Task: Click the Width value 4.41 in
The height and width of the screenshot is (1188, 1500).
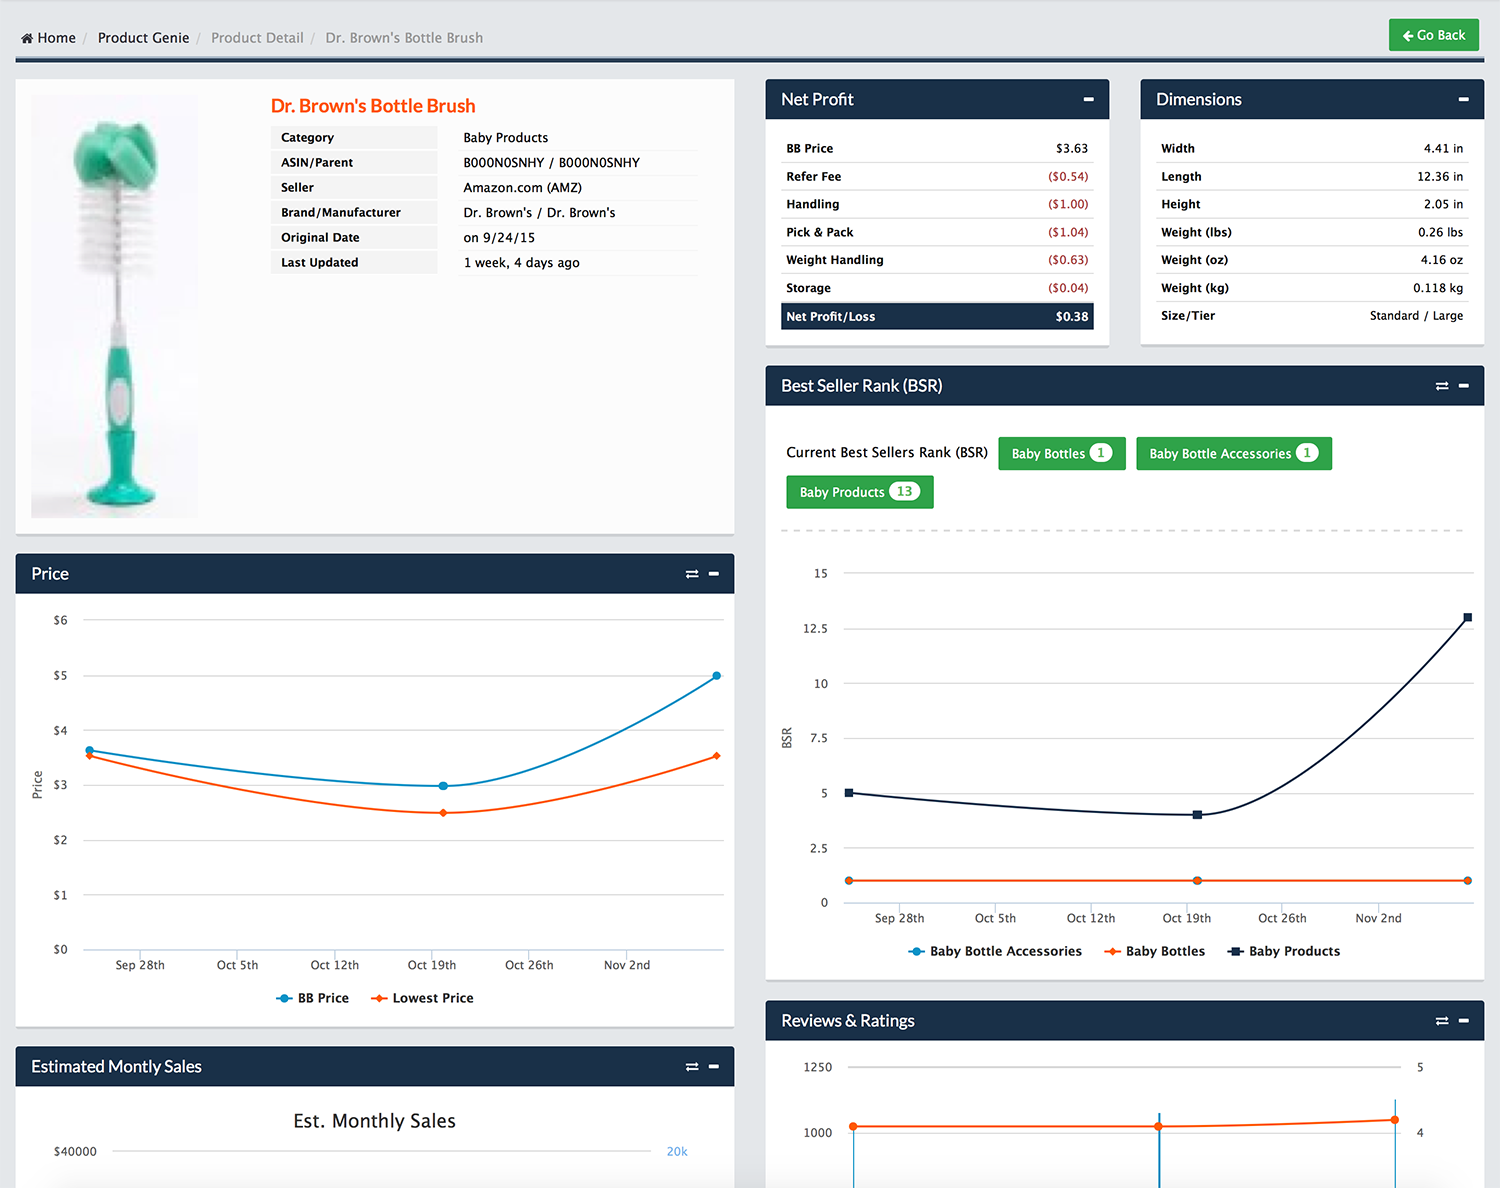Action: coord(1443,148)
